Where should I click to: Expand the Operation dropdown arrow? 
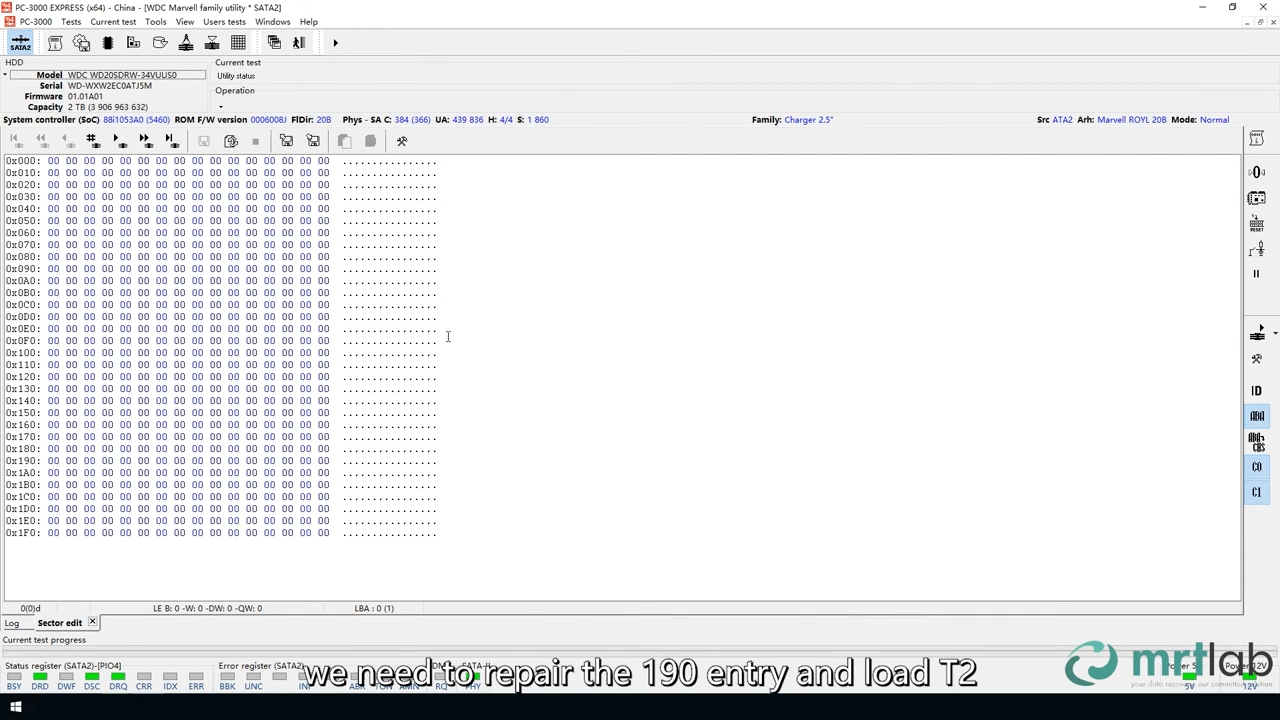click(220, 106)
